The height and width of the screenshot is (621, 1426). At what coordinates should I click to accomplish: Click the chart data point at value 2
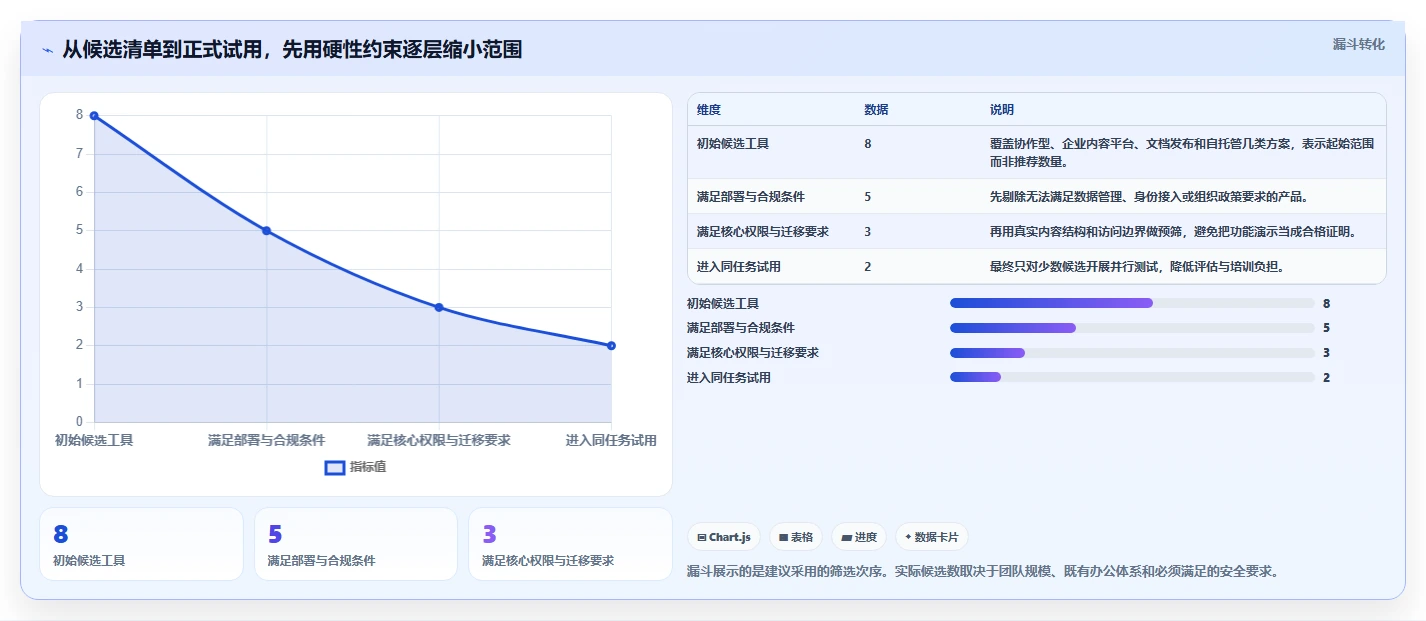tap(611, 346)
